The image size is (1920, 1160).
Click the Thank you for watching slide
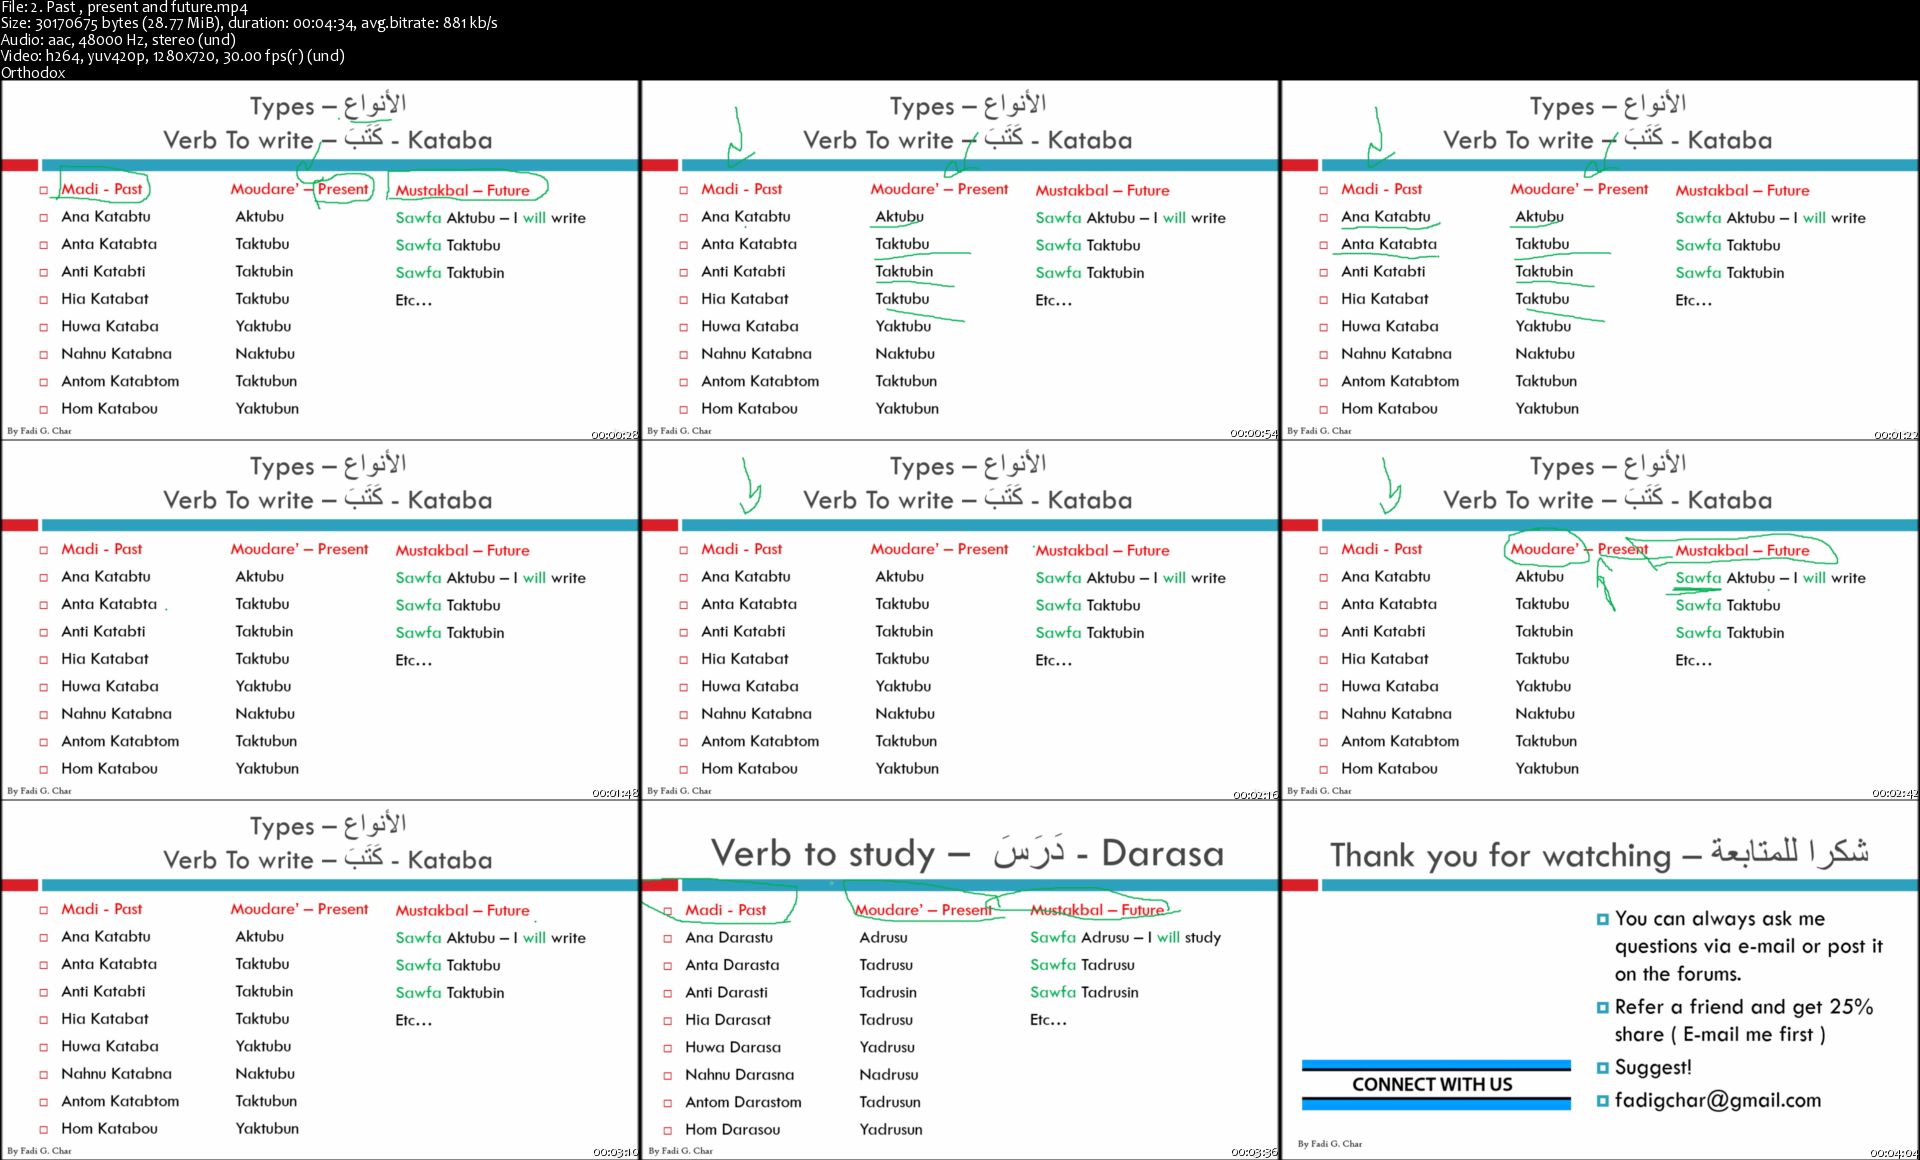(x=1598, y=979)
